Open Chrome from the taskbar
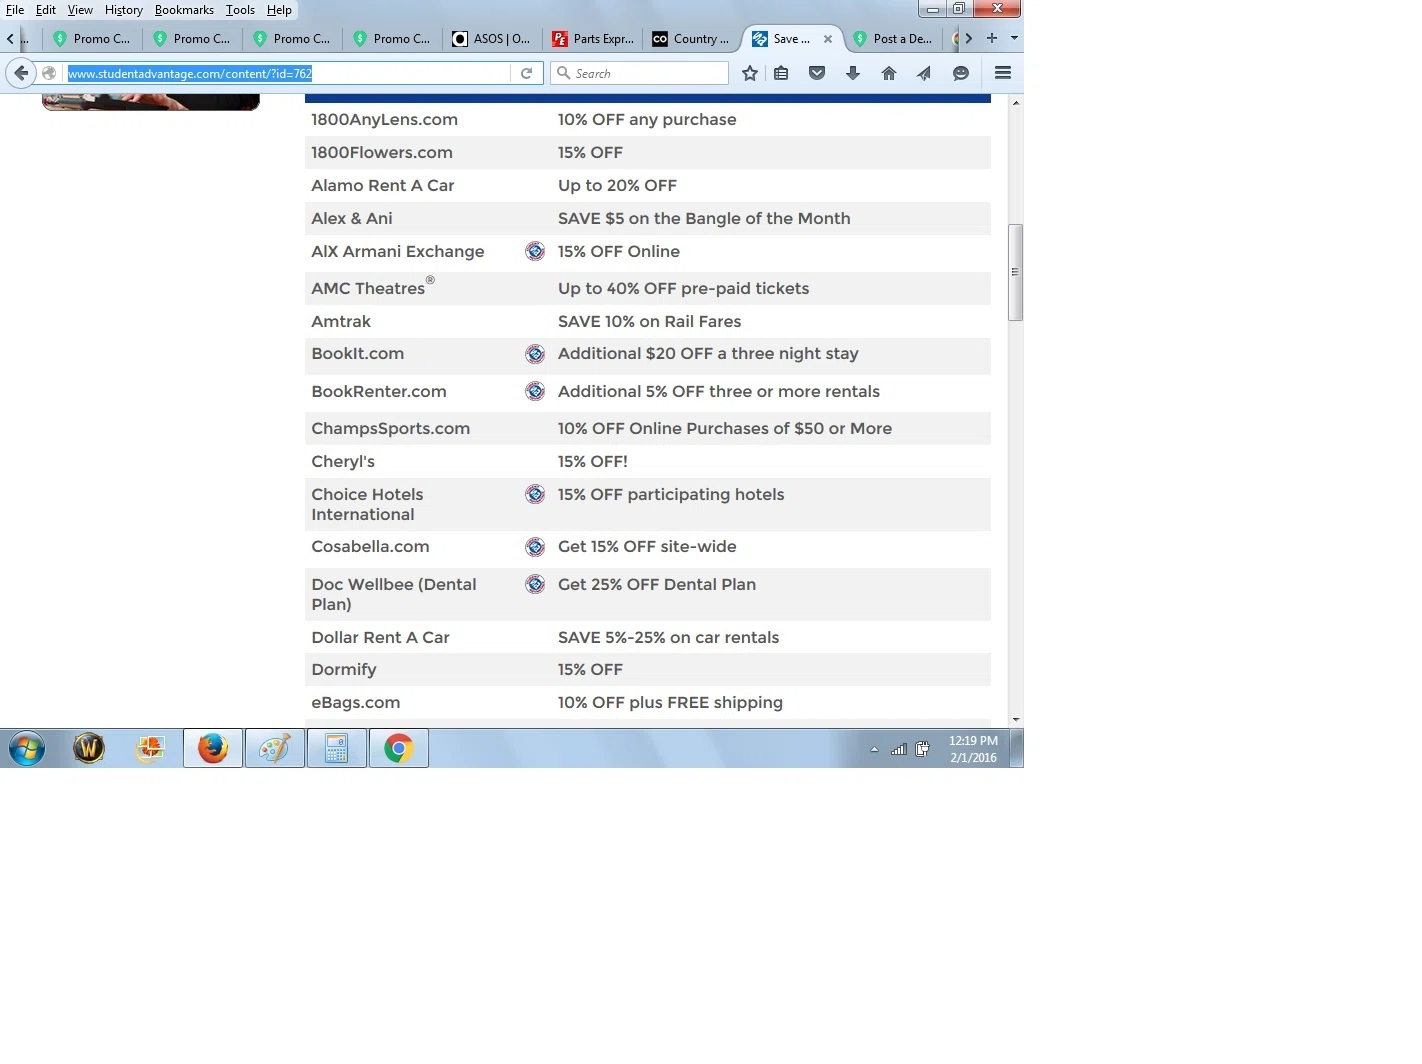This screenshot has height=1064, width=1422. click(x=399, y=748)
